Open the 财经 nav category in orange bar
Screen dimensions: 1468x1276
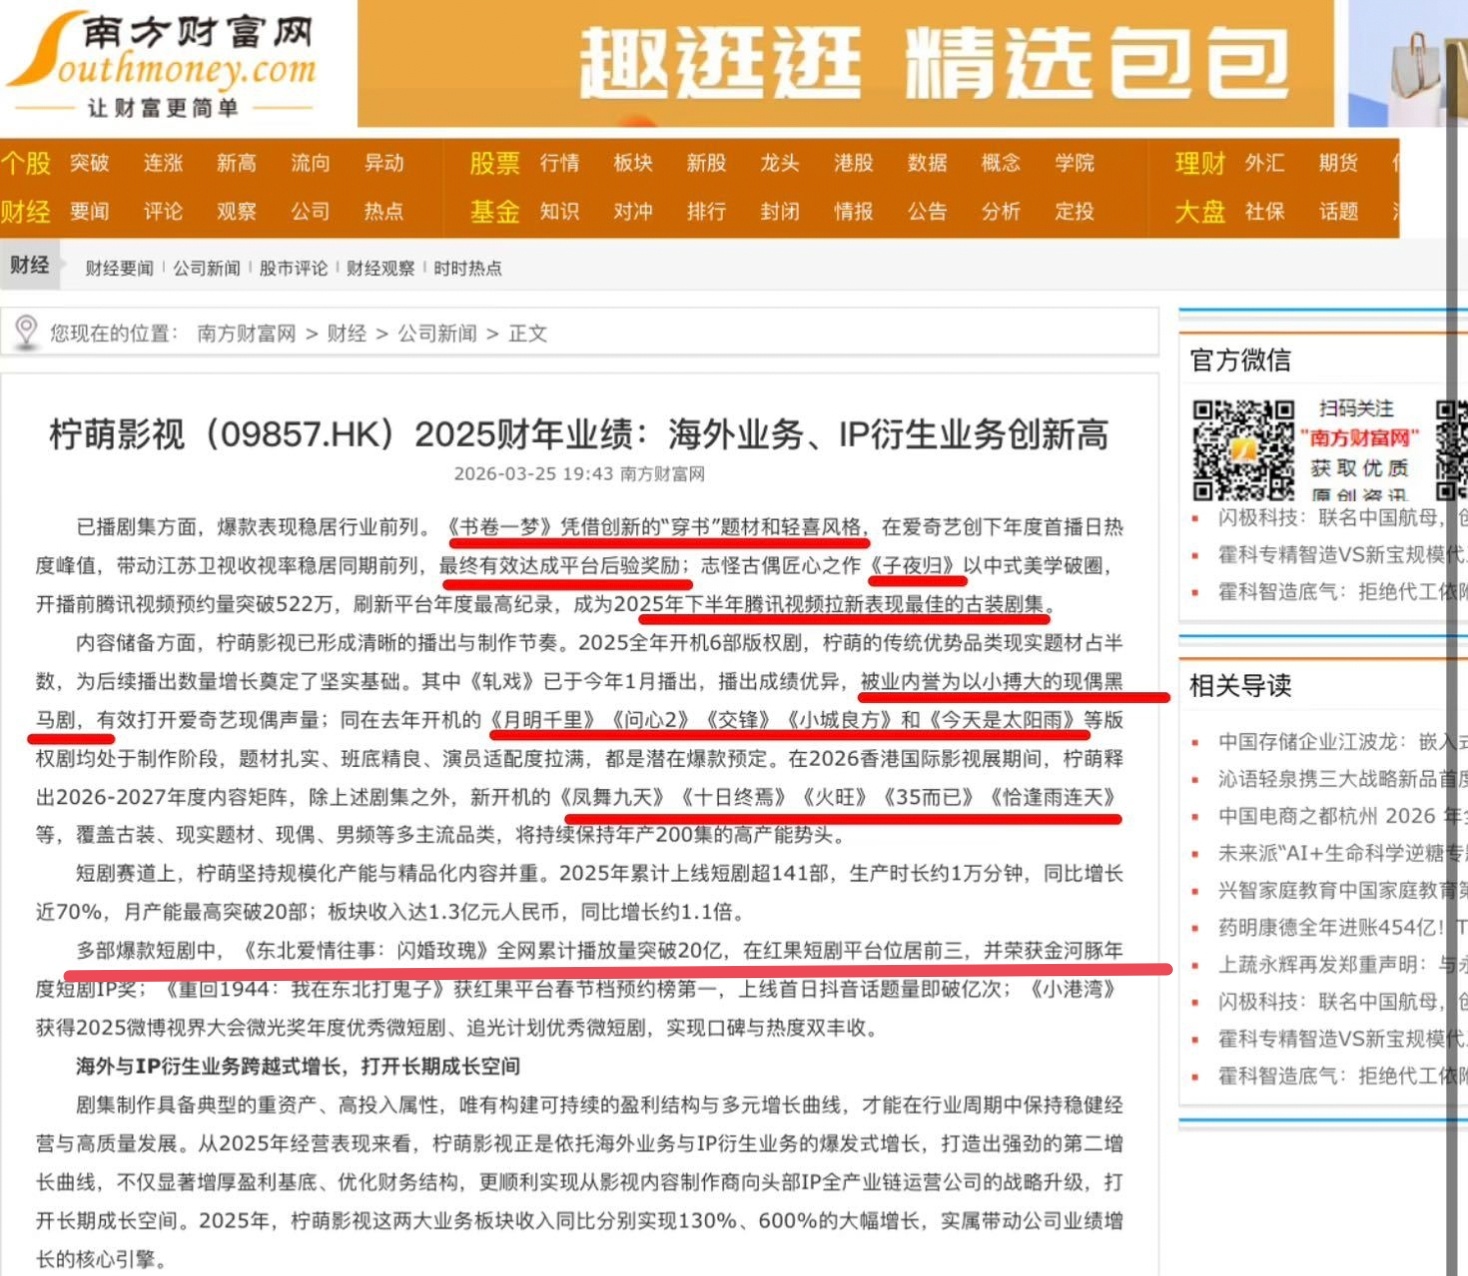click(26, 211)
